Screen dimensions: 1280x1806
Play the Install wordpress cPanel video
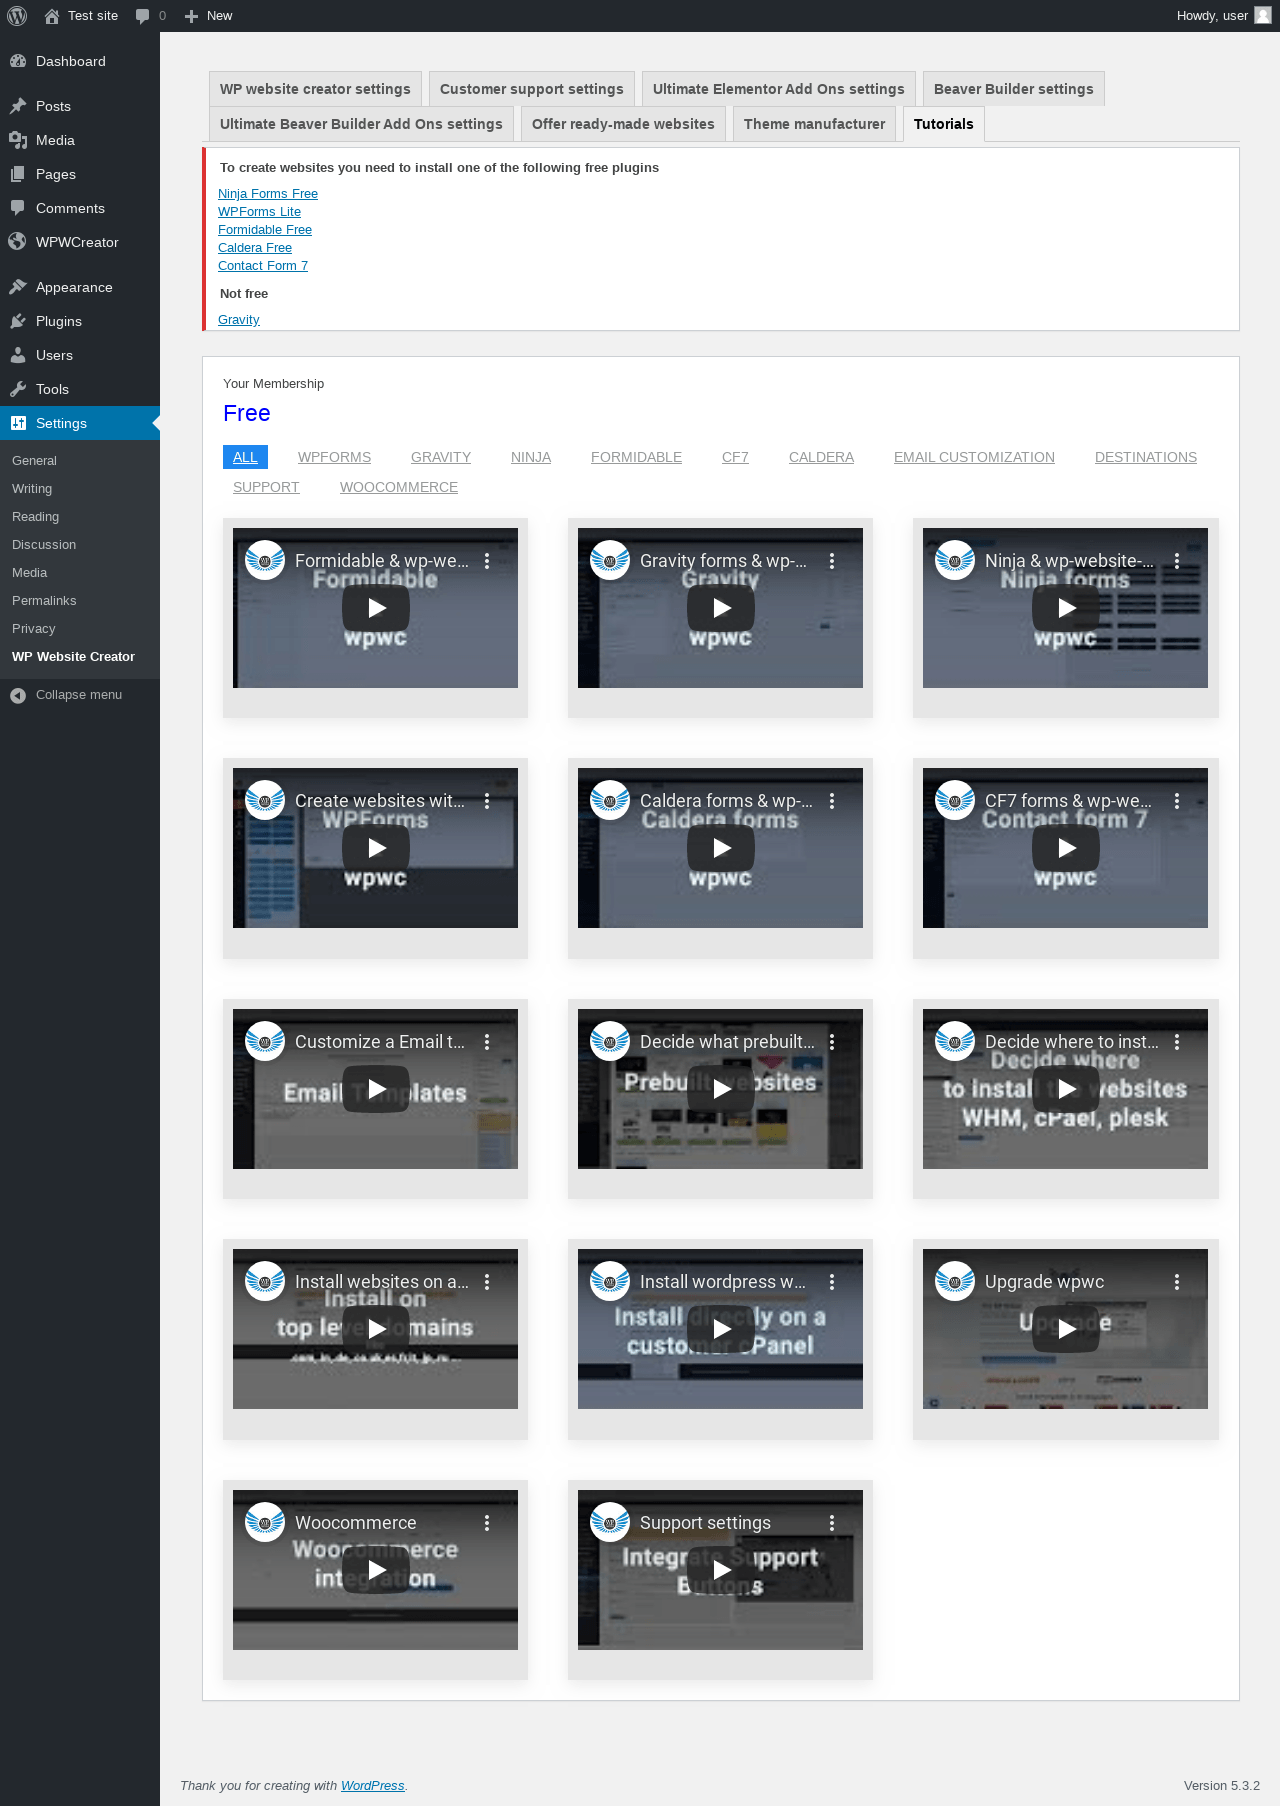click(x=721, y=1329)
